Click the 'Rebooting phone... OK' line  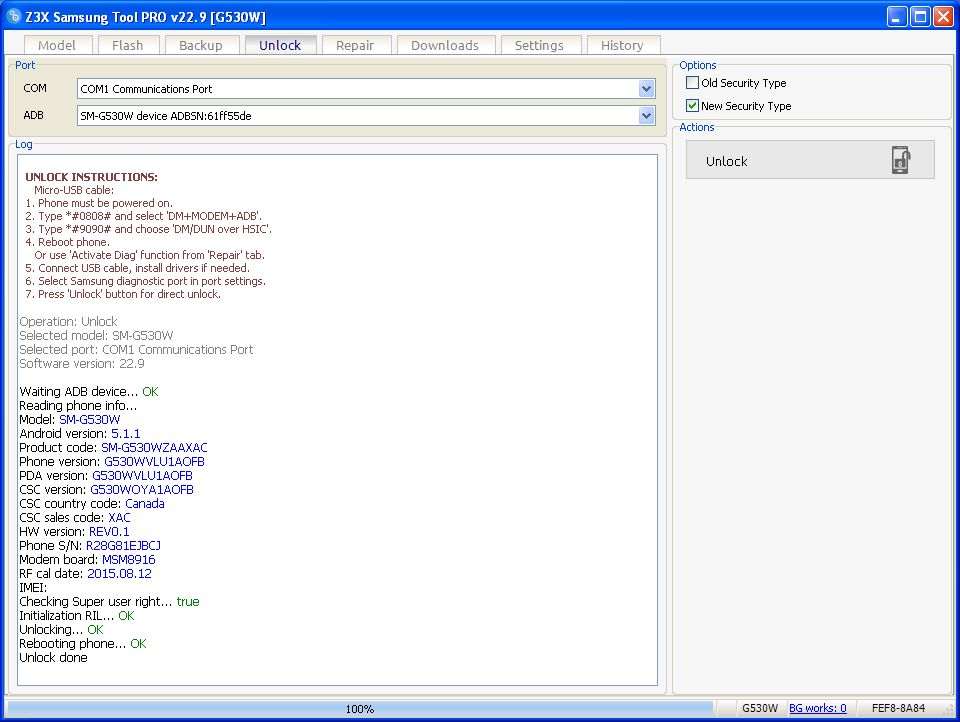click(83, 644)
